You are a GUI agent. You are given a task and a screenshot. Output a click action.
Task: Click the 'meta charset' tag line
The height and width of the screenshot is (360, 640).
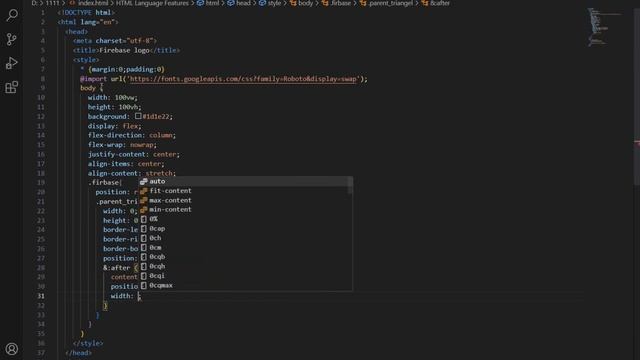pyautogui.click(x=115, y=41)
